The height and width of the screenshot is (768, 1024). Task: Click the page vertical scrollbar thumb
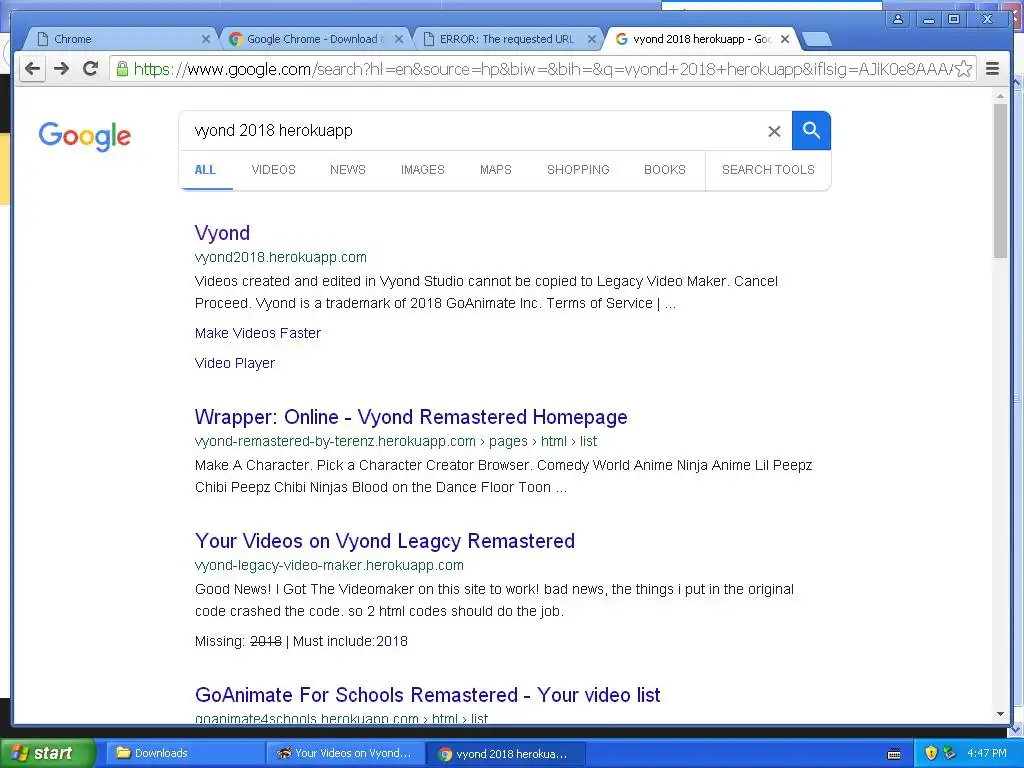[1000, 180]
